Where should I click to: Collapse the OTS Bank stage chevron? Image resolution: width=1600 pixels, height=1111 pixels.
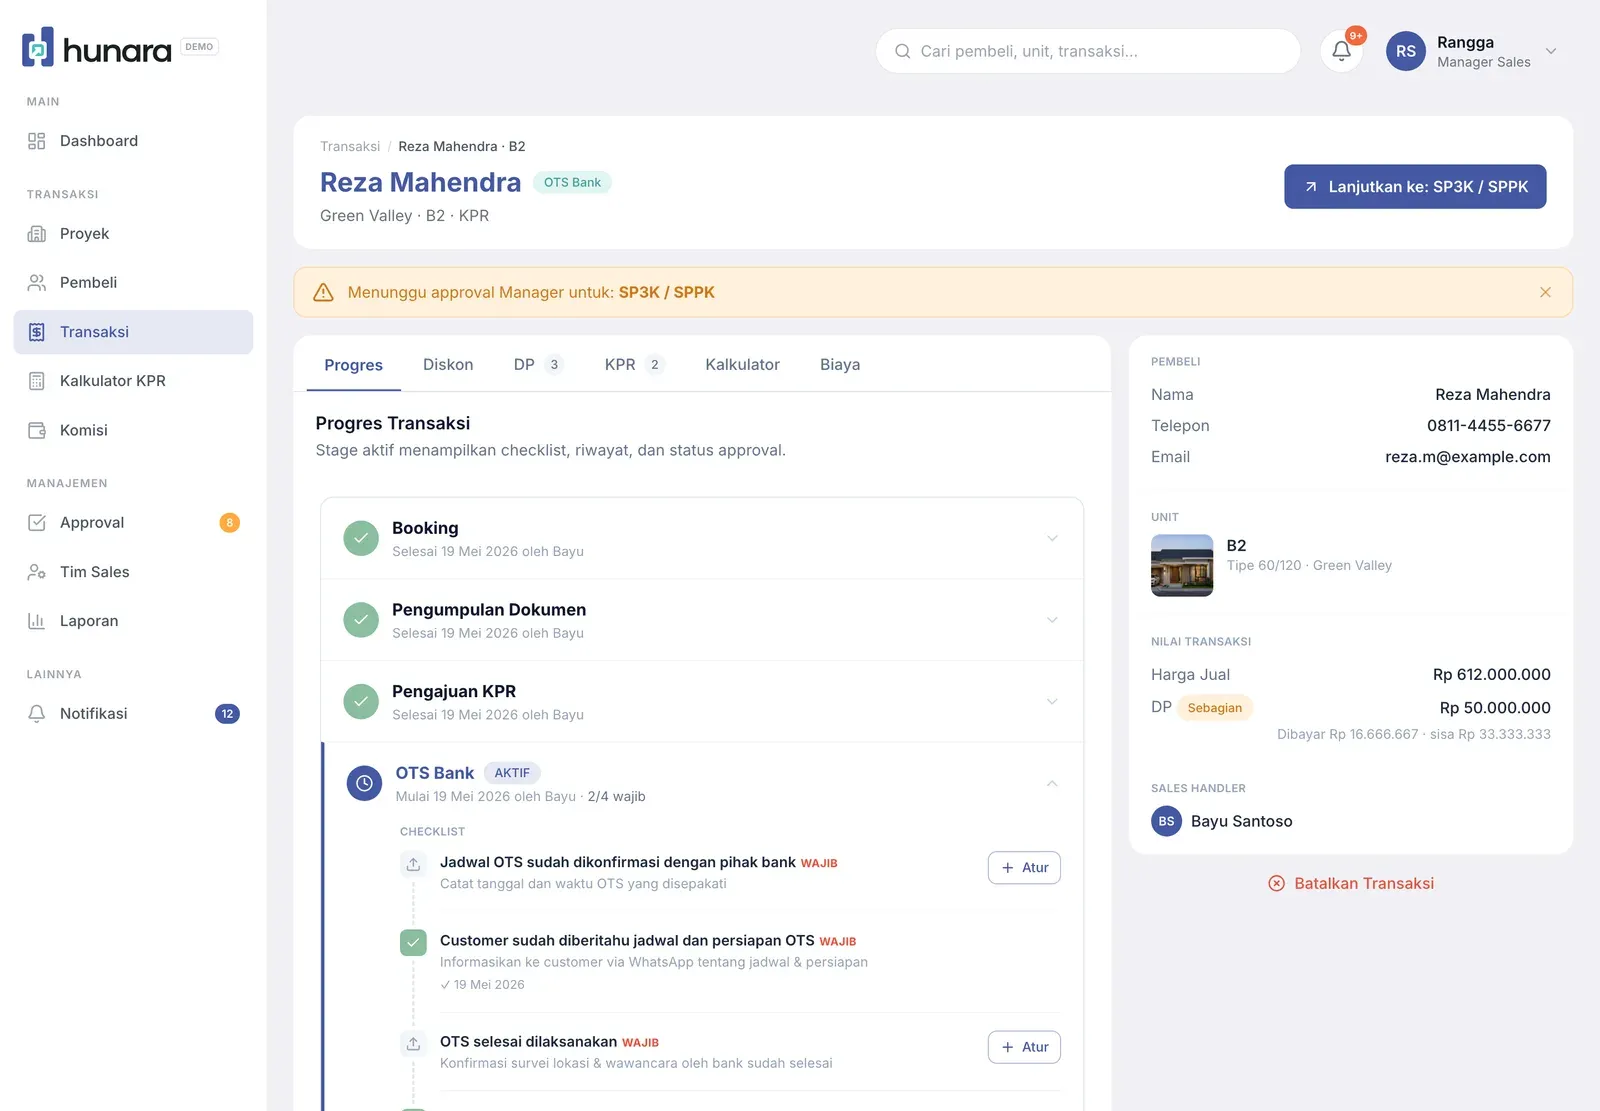1052,783
